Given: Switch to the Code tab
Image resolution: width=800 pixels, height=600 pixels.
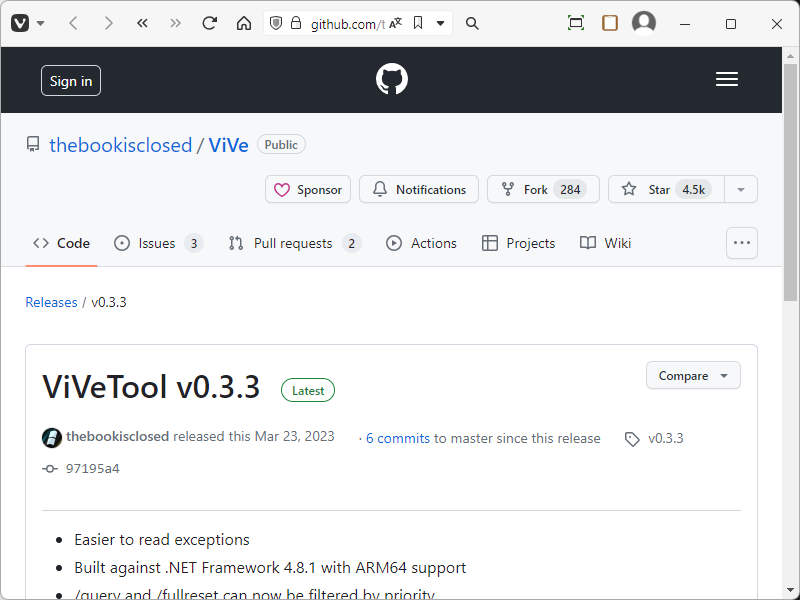Looking at the screenshot, I should (61, 243).
